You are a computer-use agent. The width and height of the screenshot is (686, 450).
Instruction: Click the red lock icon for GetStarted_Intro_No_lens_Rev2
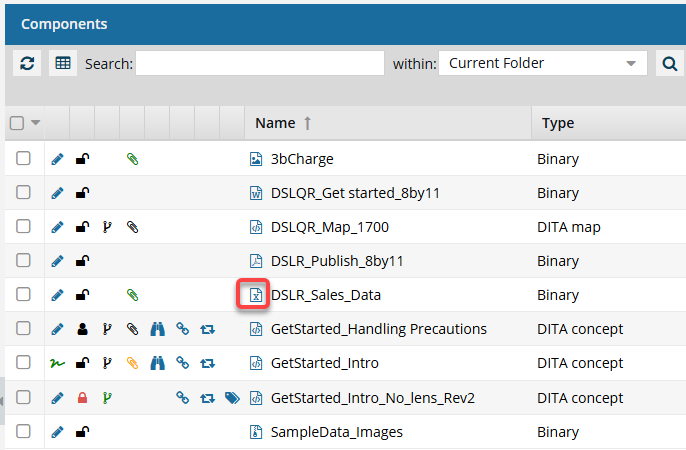83,397
